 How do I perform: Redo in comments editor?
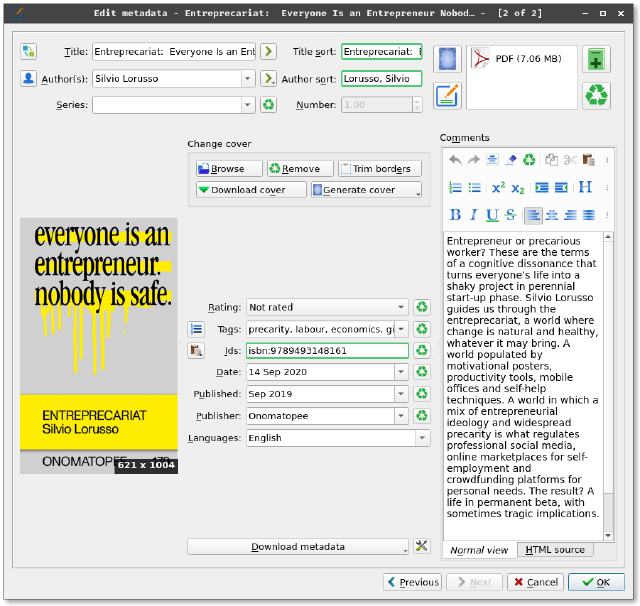click(473, 160)
